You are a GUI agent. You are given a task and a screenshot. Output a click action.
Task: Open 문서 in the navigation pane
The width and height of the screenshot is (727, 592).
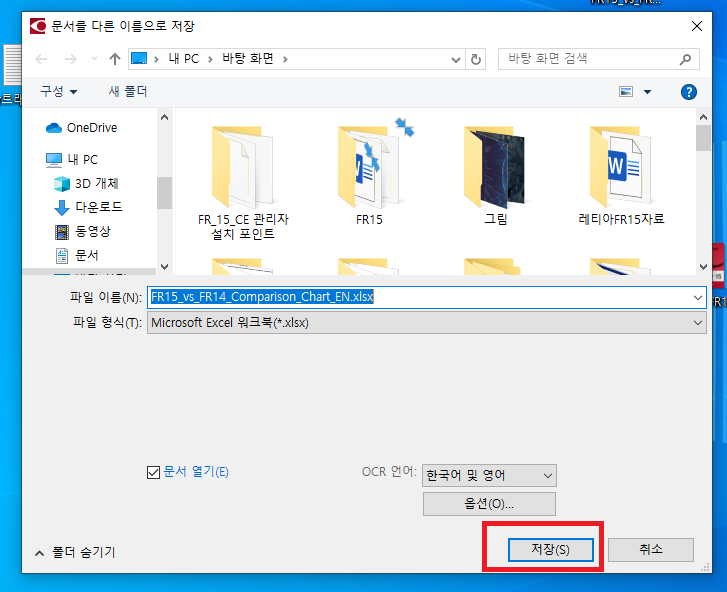77,255
